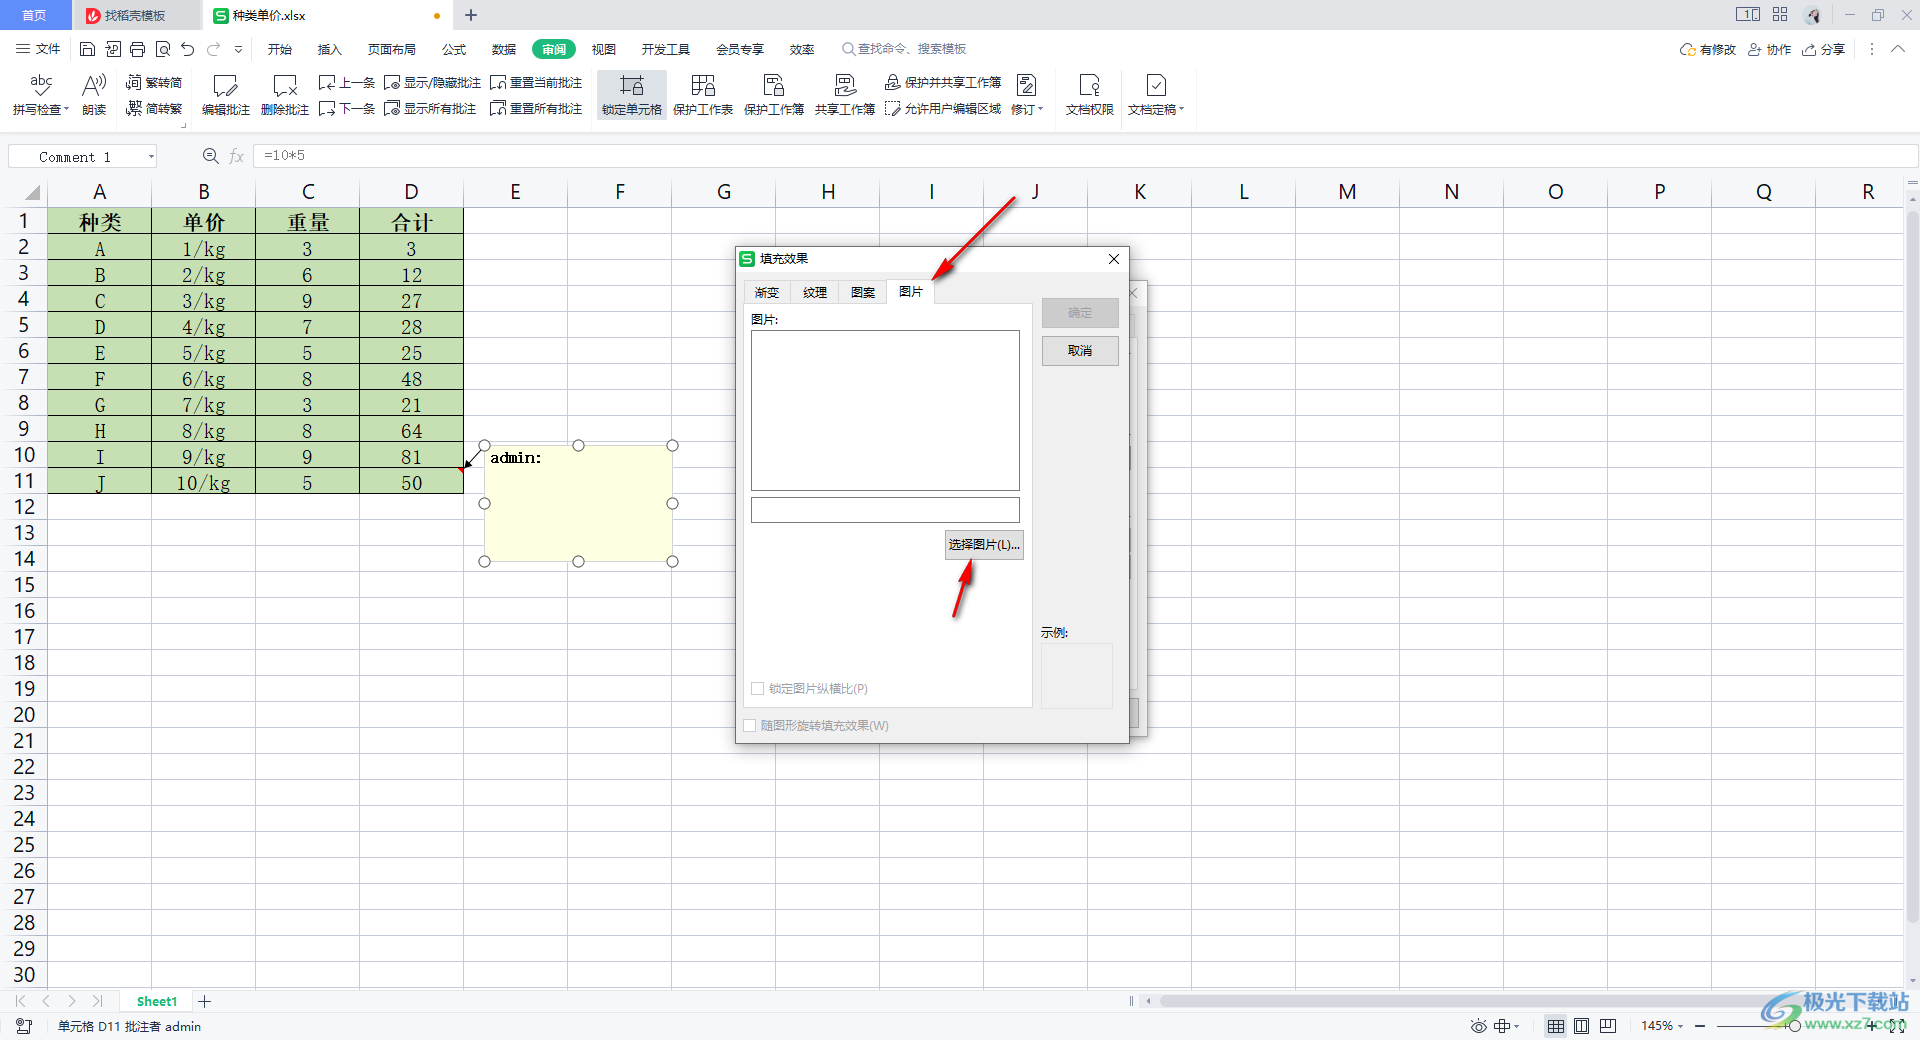
Task: Click the Save icon in quick access toolbar
Action: [x=87, y=49]
